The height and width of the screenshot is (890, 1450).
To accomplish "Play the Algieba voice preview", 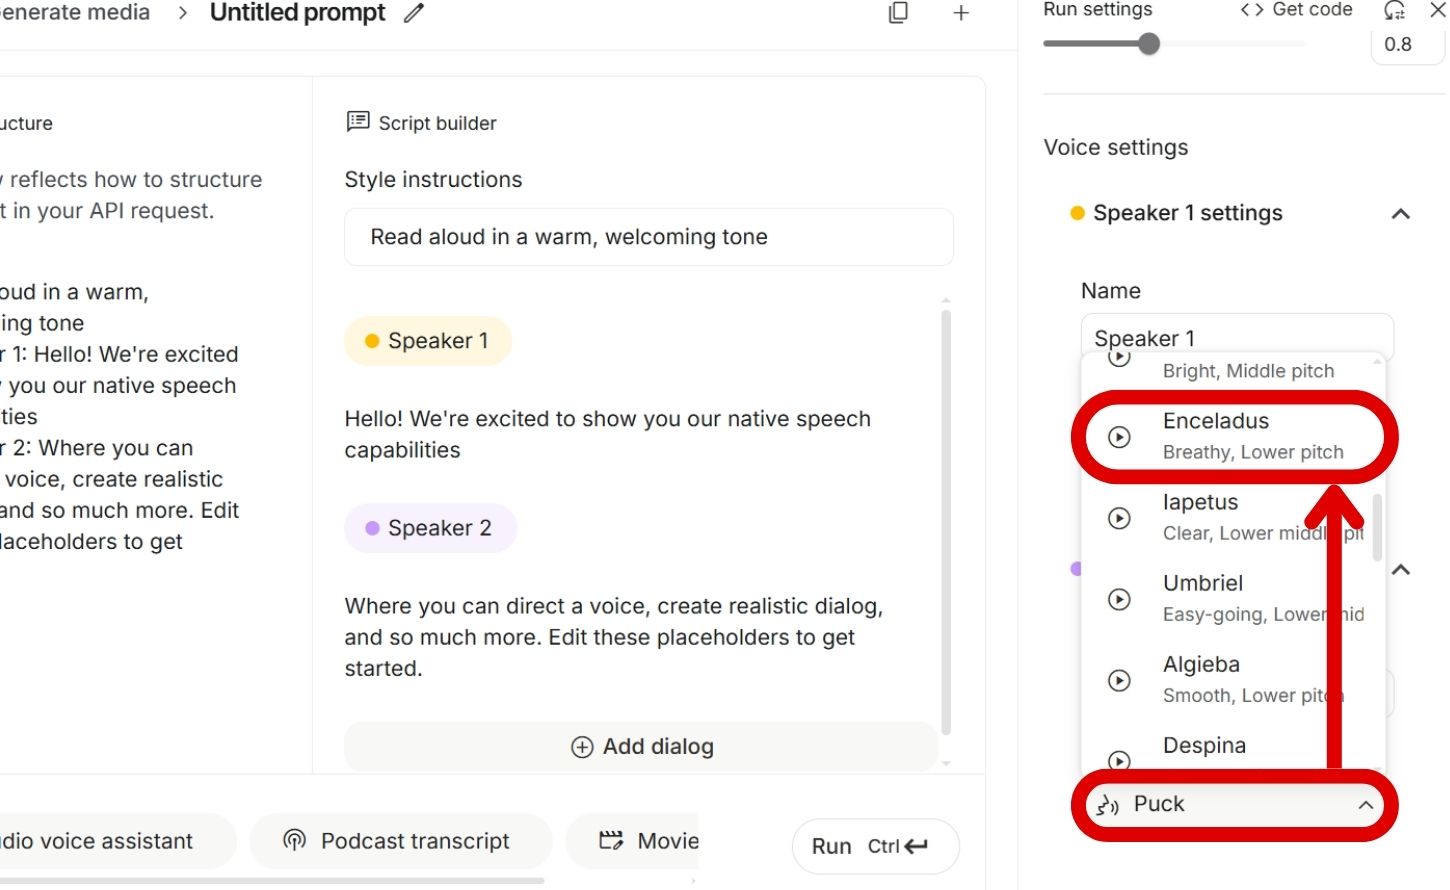I will pos(1119,681).
